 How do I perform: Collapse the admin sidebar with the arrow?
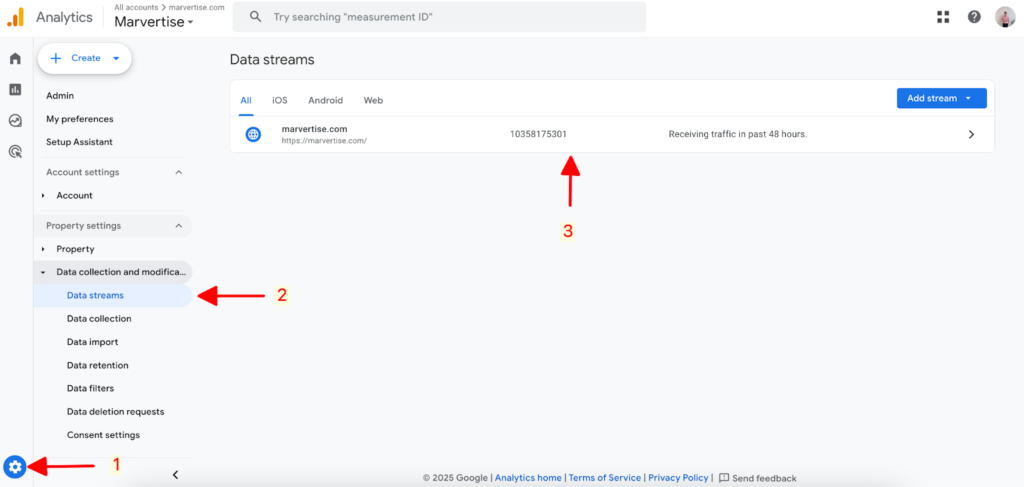(x=175, y=475)
